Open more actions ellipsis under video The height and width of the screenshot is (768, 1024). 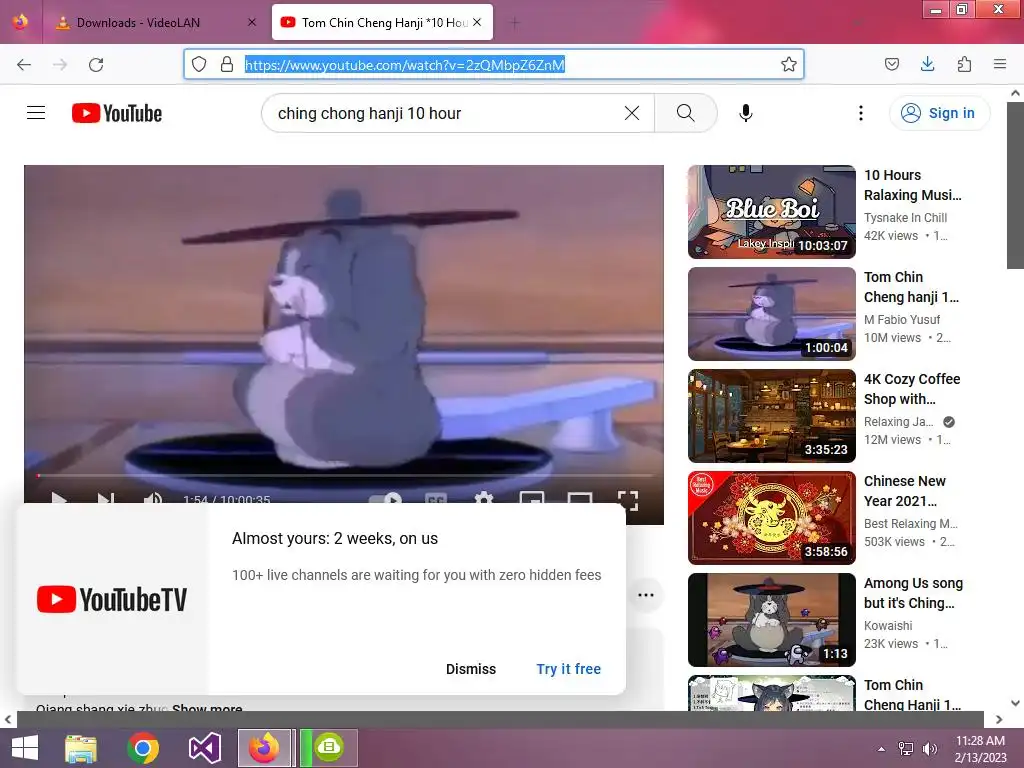645,595
